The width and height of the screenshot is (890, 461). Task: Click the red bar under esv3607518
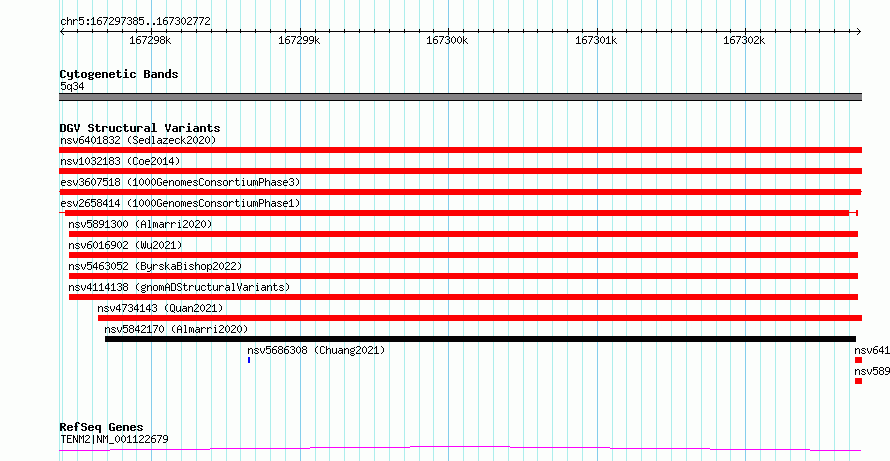pos(460,192)
